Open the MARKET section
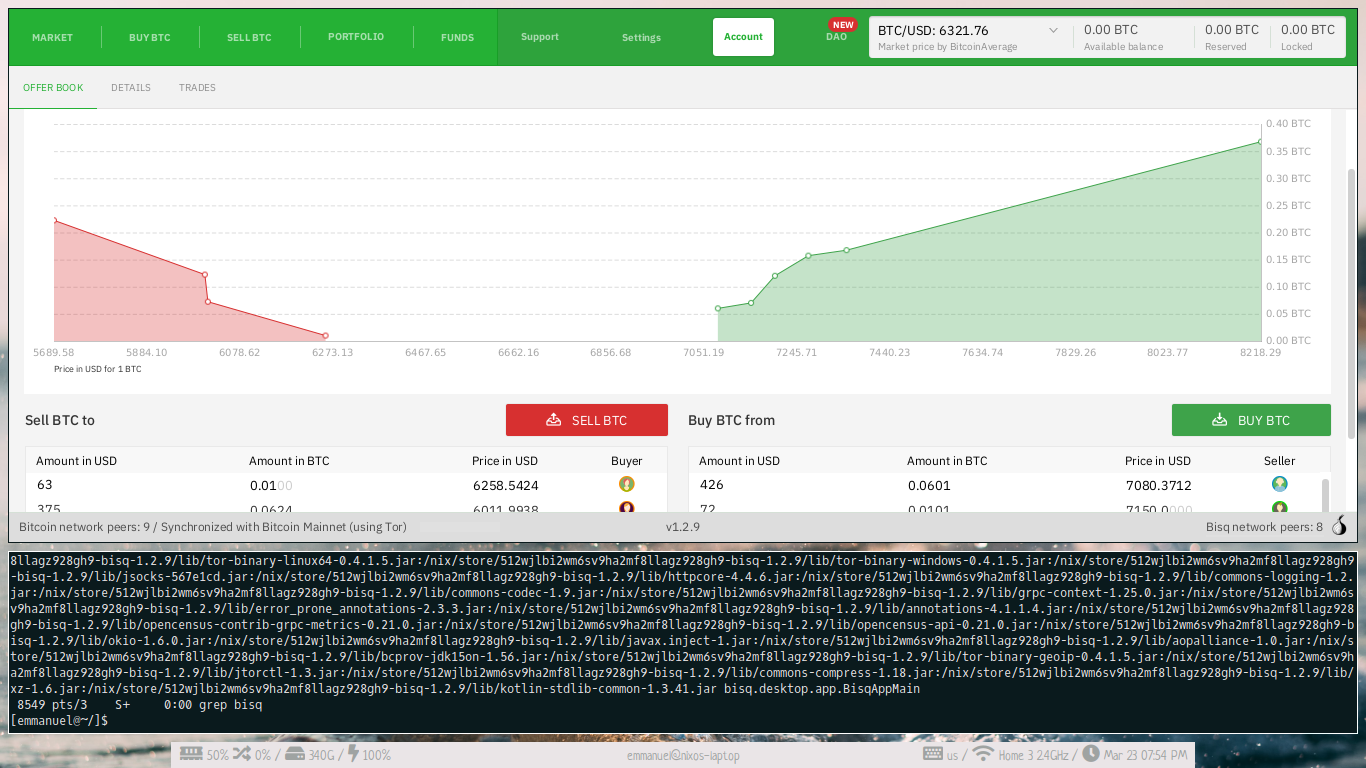 click(x=52, y=37)
